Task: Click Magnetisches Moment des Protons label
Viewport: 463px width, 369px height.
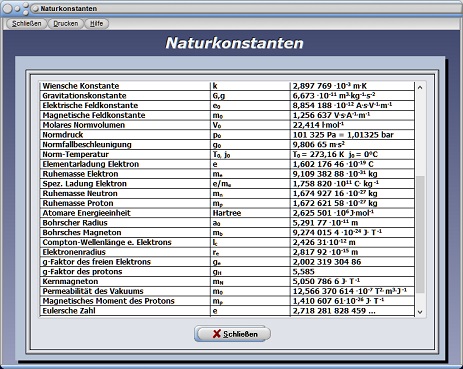Action: coord(108,301)
